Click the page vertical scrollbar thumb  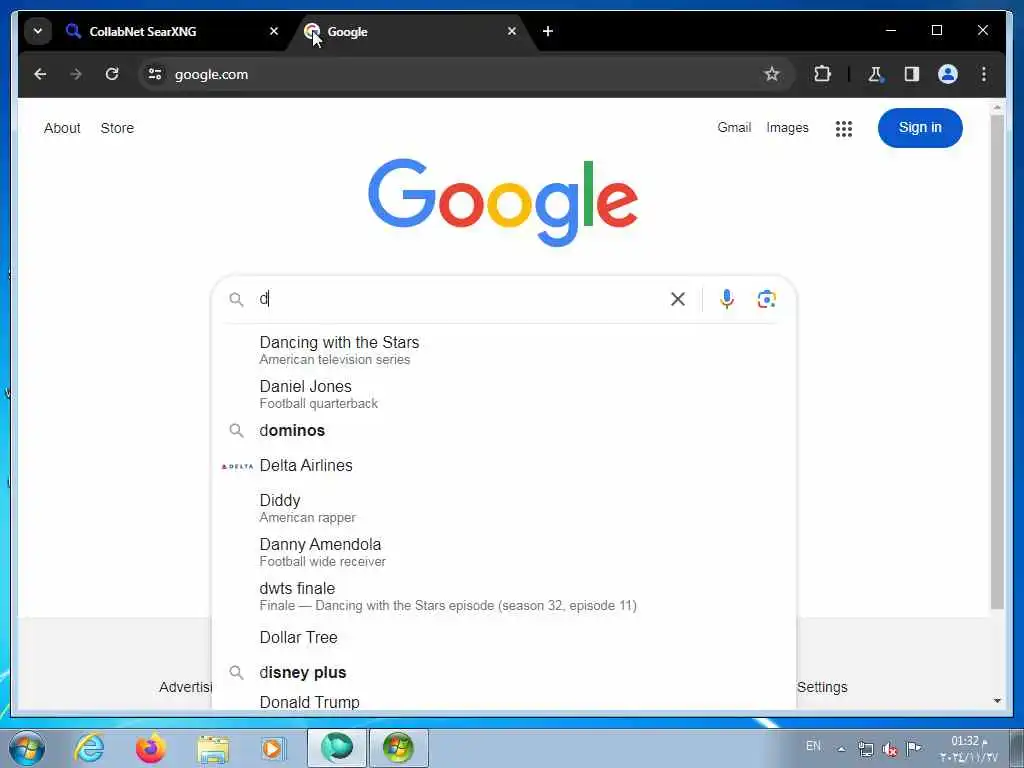[x=997, y=362]
